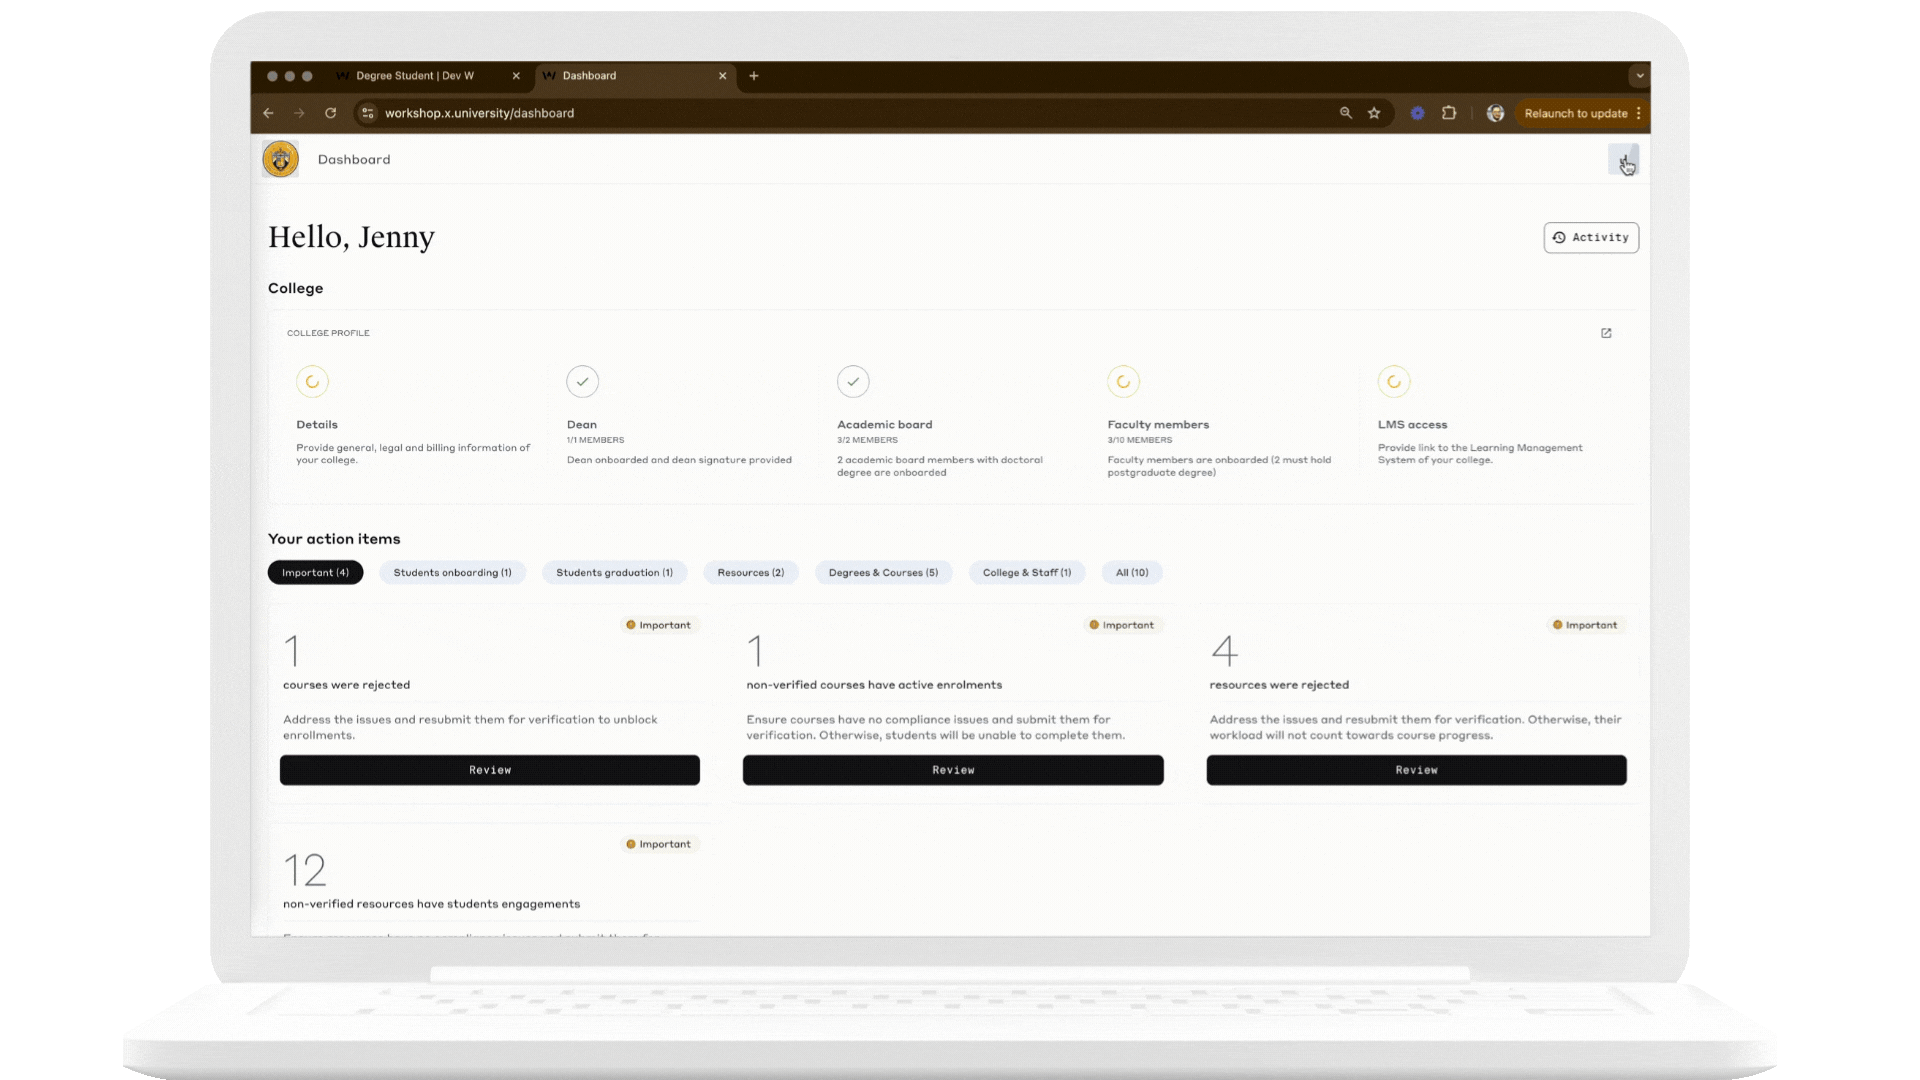Click the Dashboard breadcrumb title

[354, 159]
